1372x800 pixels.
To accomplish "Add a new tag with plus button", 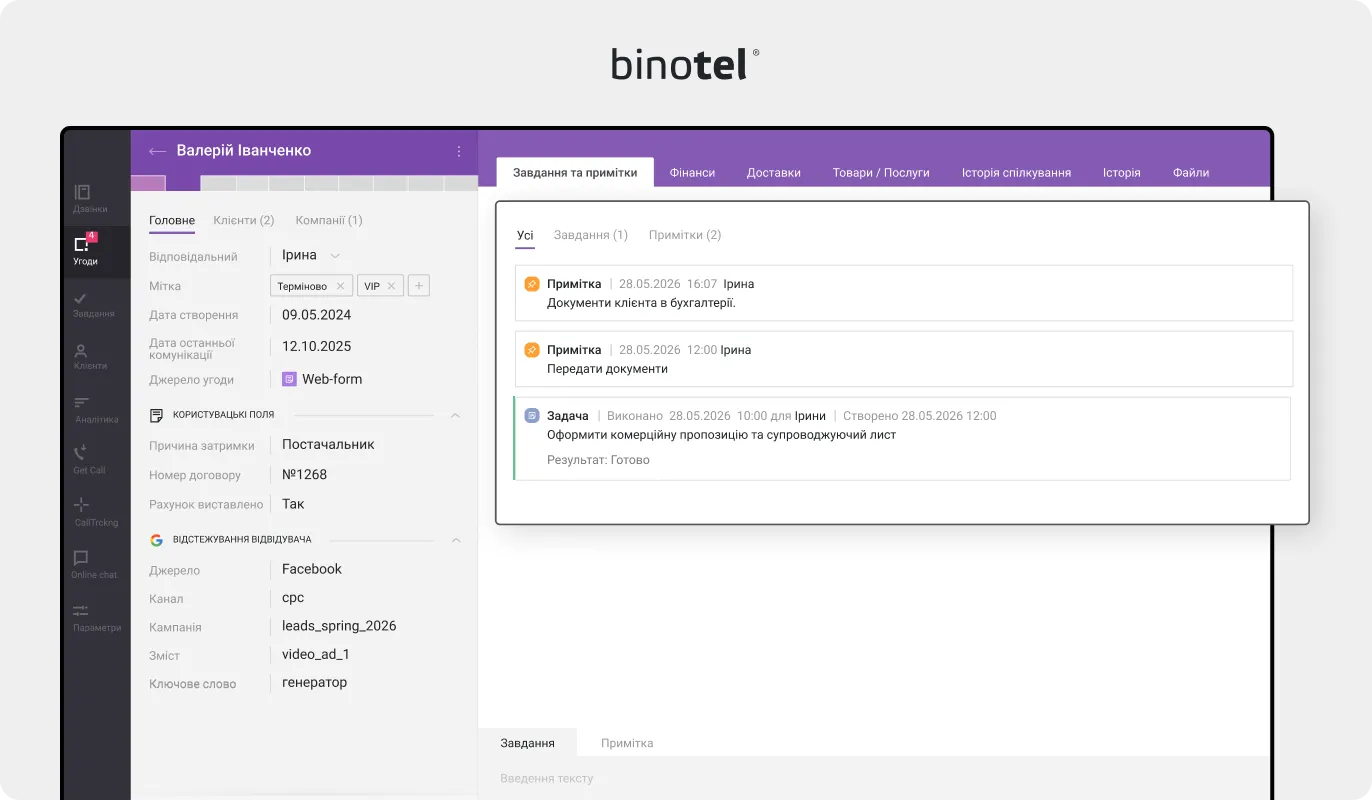I will (419, 286).
